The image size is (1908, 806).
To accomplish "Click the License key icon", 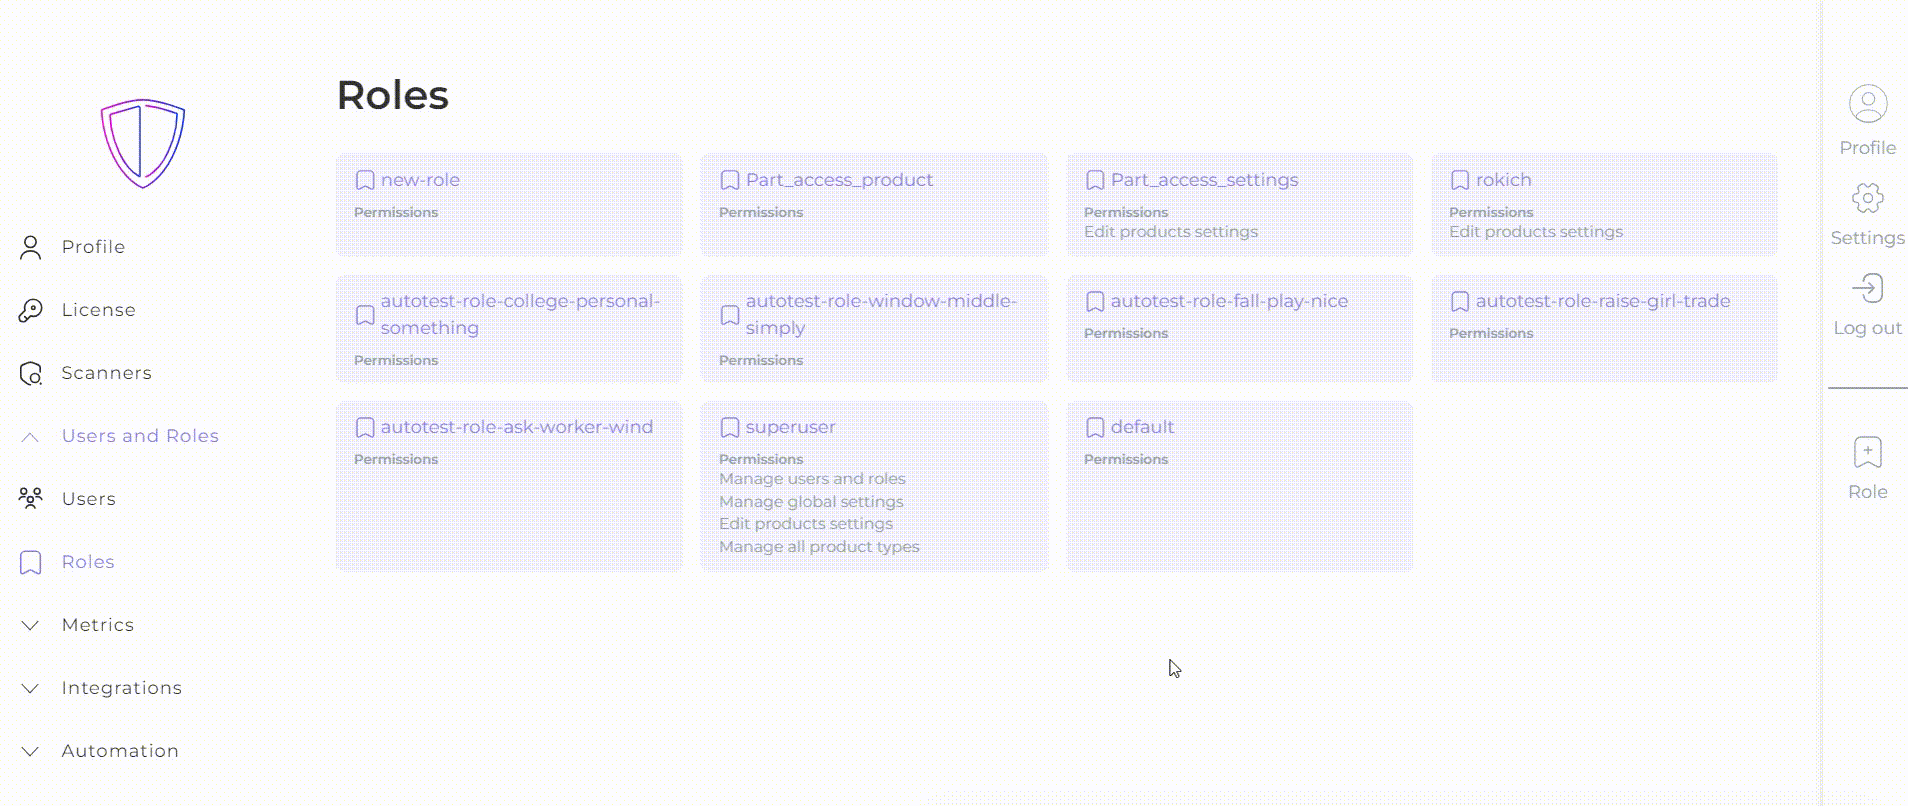I will pos(30,311).
